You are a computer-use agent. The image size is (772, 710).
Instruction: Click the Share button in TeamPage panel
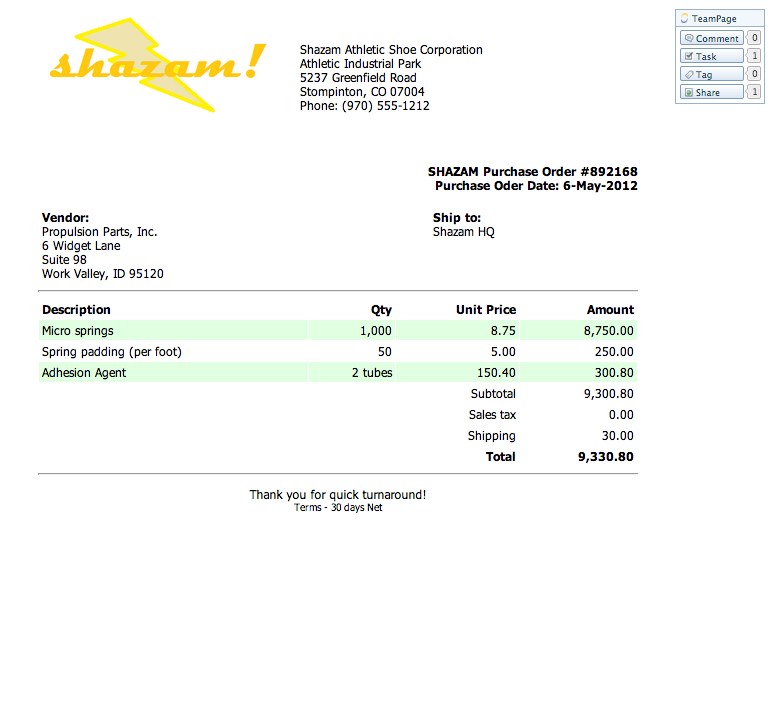pyautogui.click(x=711, y=92)
